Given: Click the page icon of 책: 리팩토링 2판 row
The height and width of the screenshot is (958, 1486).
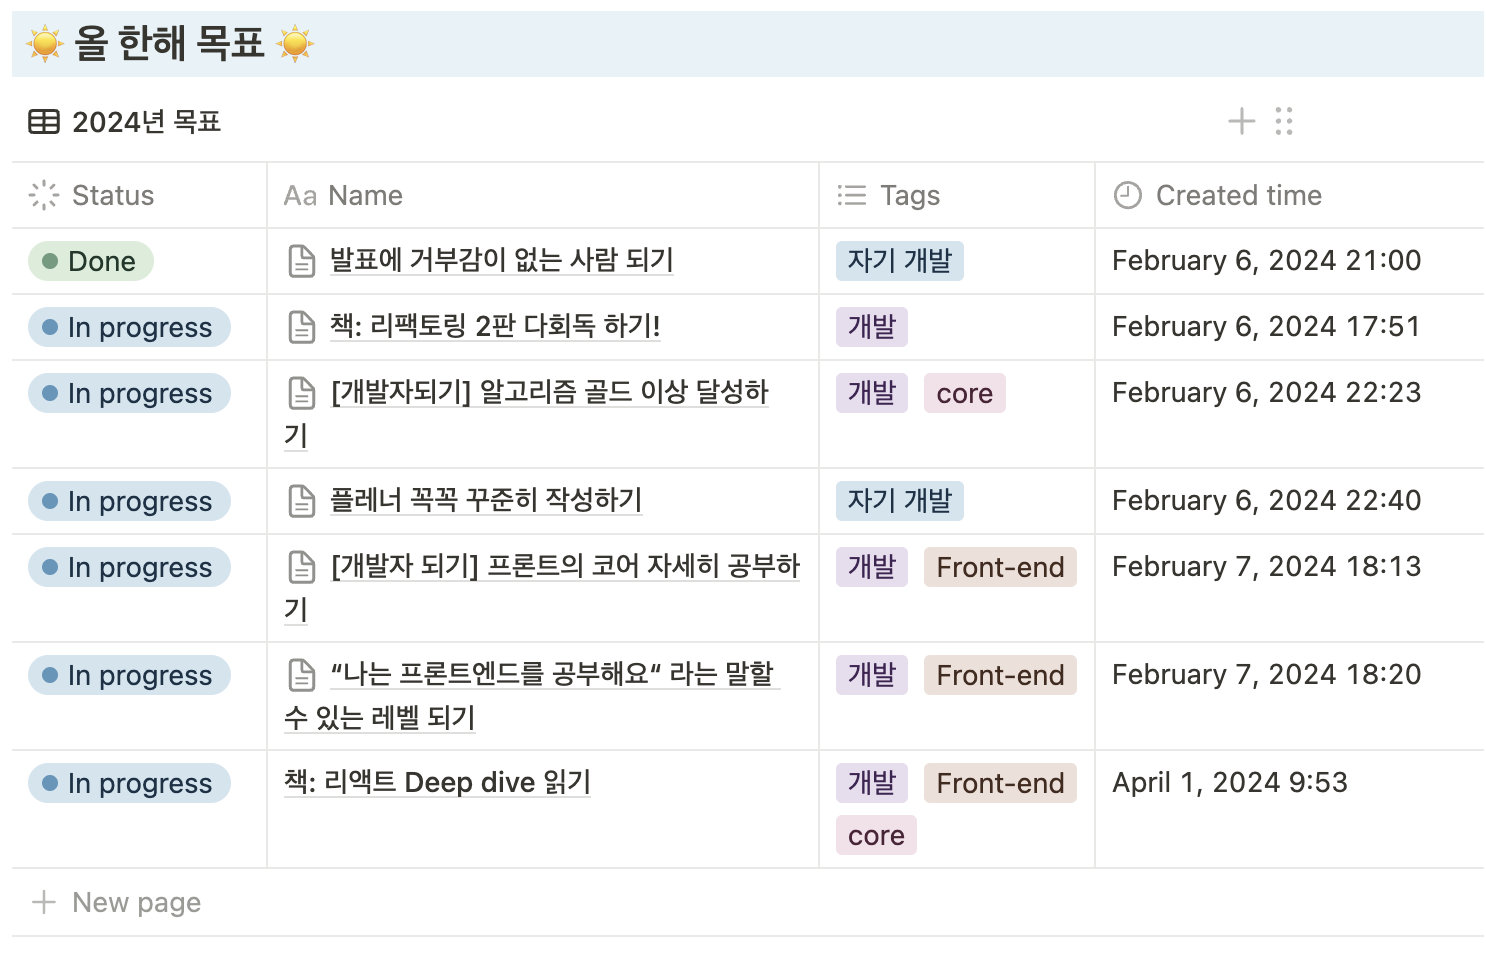Looking at the screenshot, I should point(301,327).
